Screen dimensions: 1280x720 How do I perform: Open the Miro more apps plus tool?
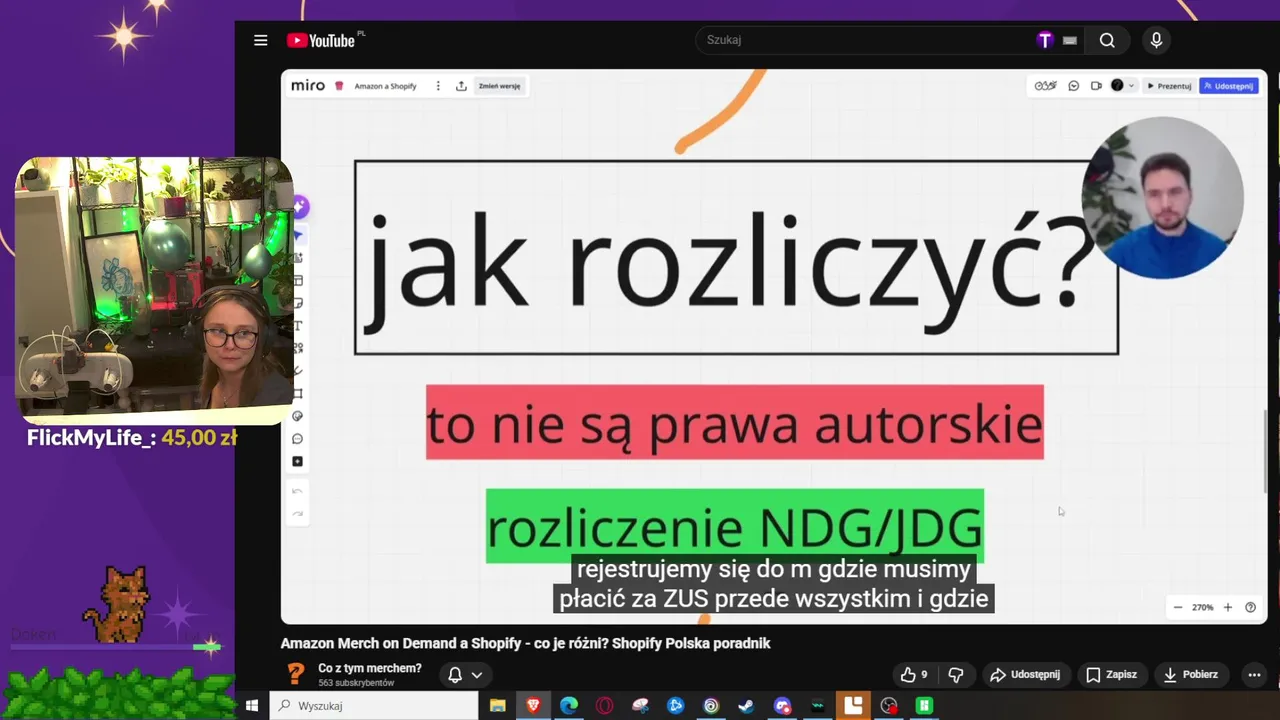click(x=298, y=461)
